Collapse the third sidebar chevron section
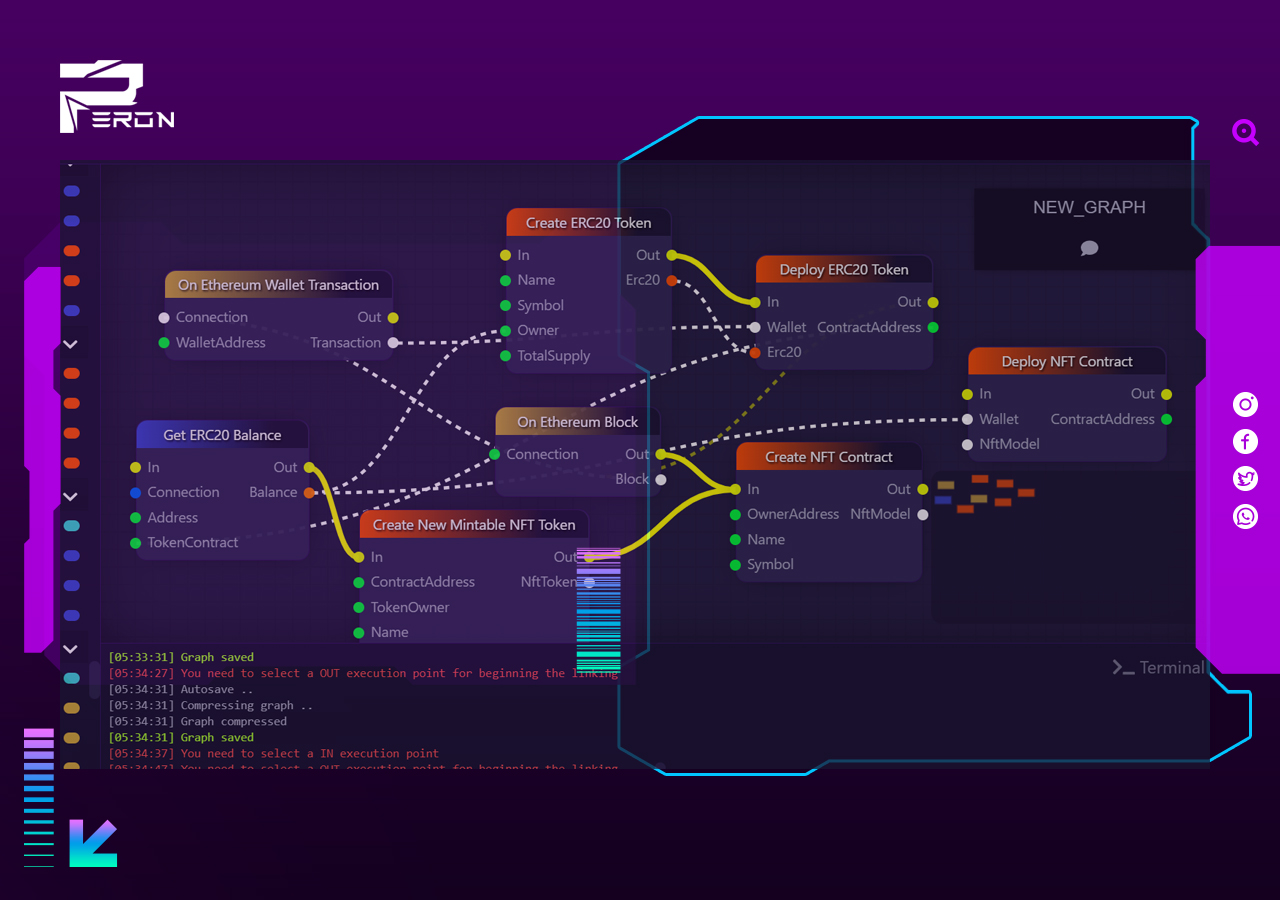This screenshot has height=900, width=1280. pos(71,650)
